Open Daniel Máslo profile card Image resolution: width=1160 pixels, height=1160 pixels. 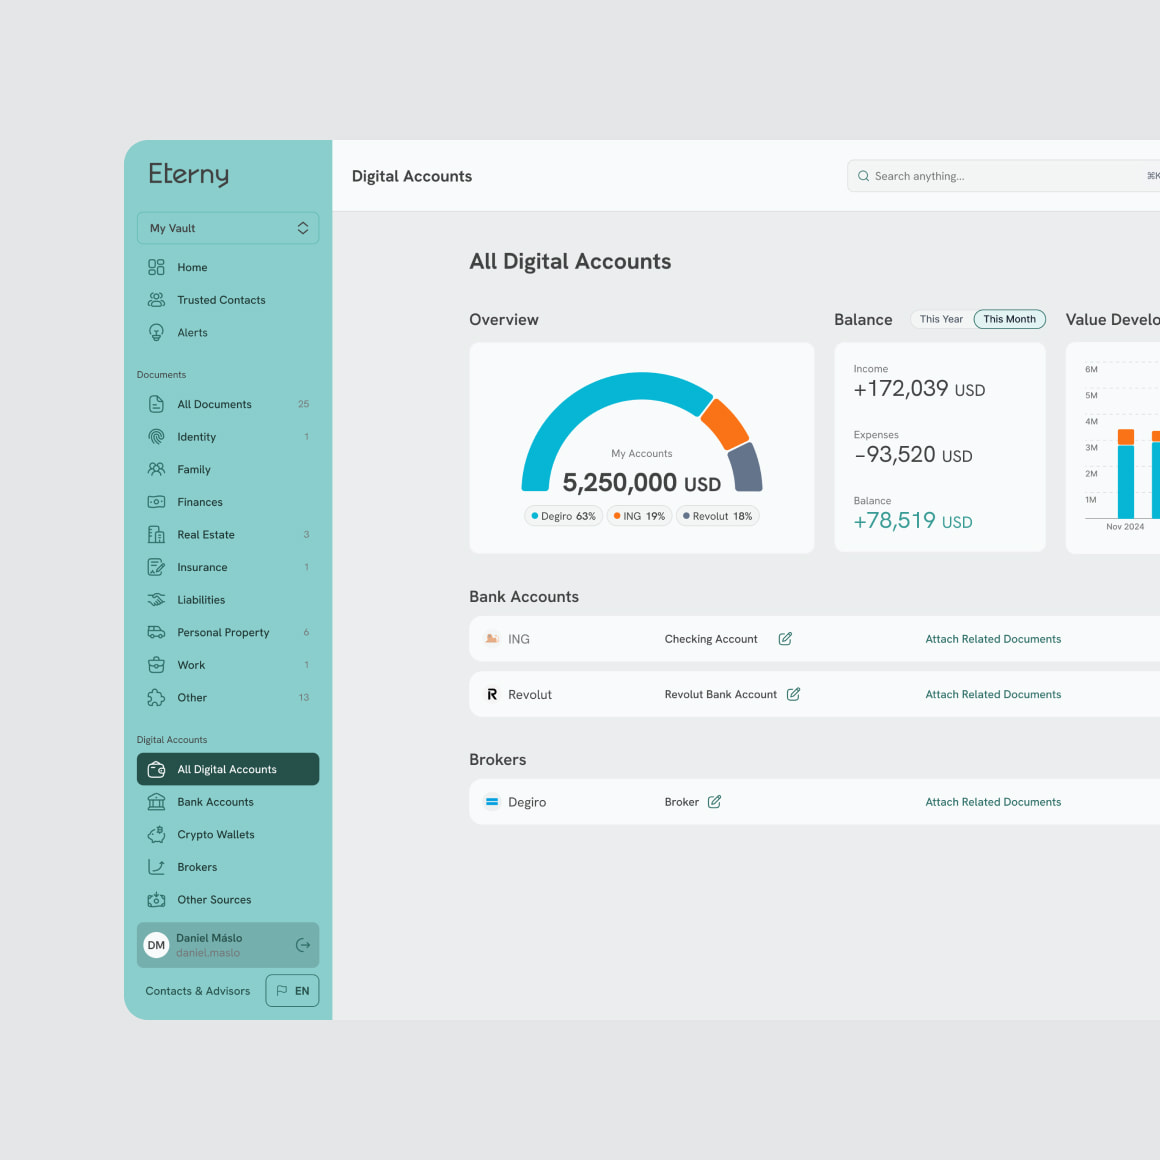pyautogui.click(x=228, y=945)
